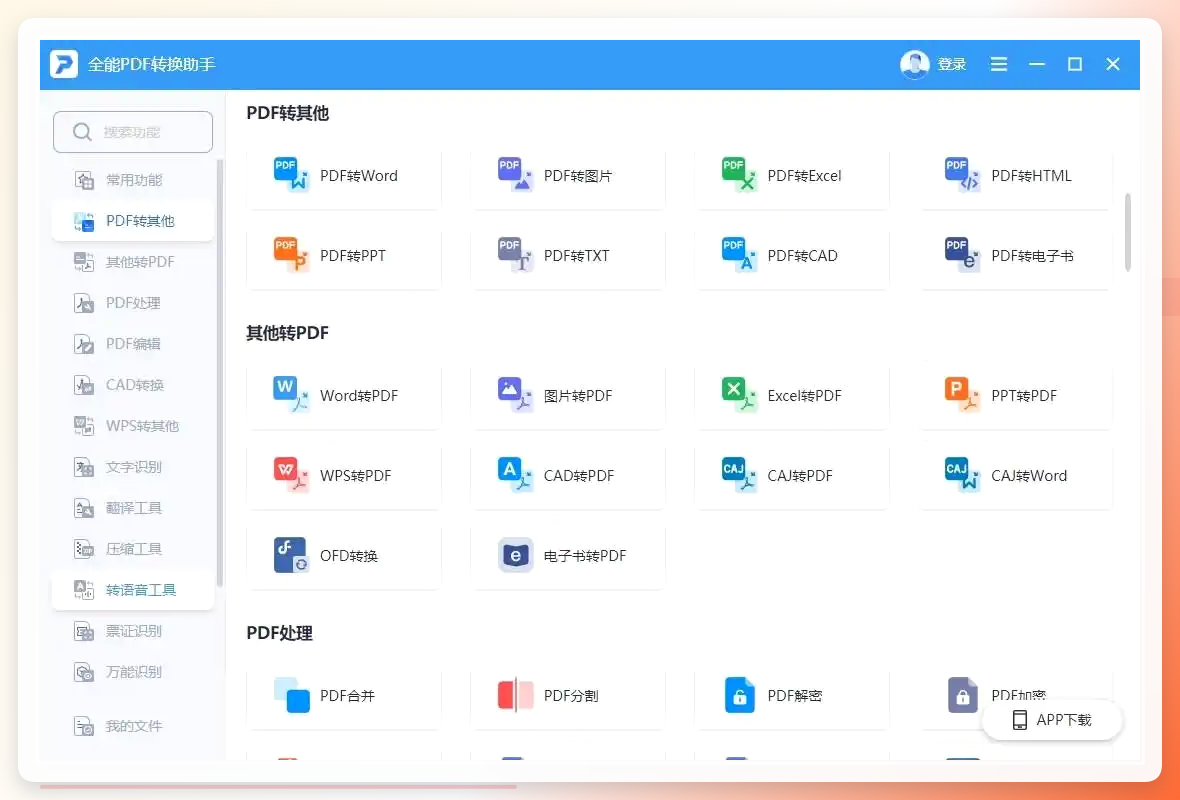
Task: Select the Excel转PDF tool icon
Action: (739, 394)
